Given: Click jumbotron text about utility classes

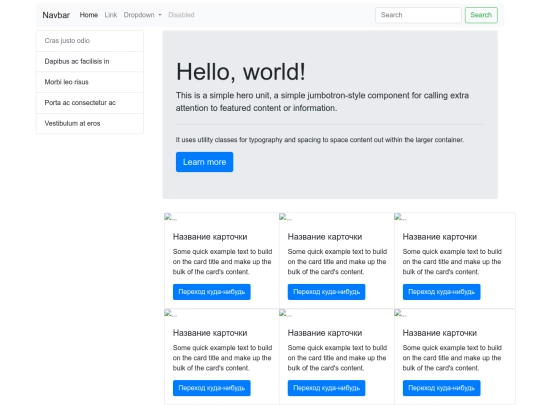Looking at the screenshot, I should pyautogui.click(x=320, y=140).
